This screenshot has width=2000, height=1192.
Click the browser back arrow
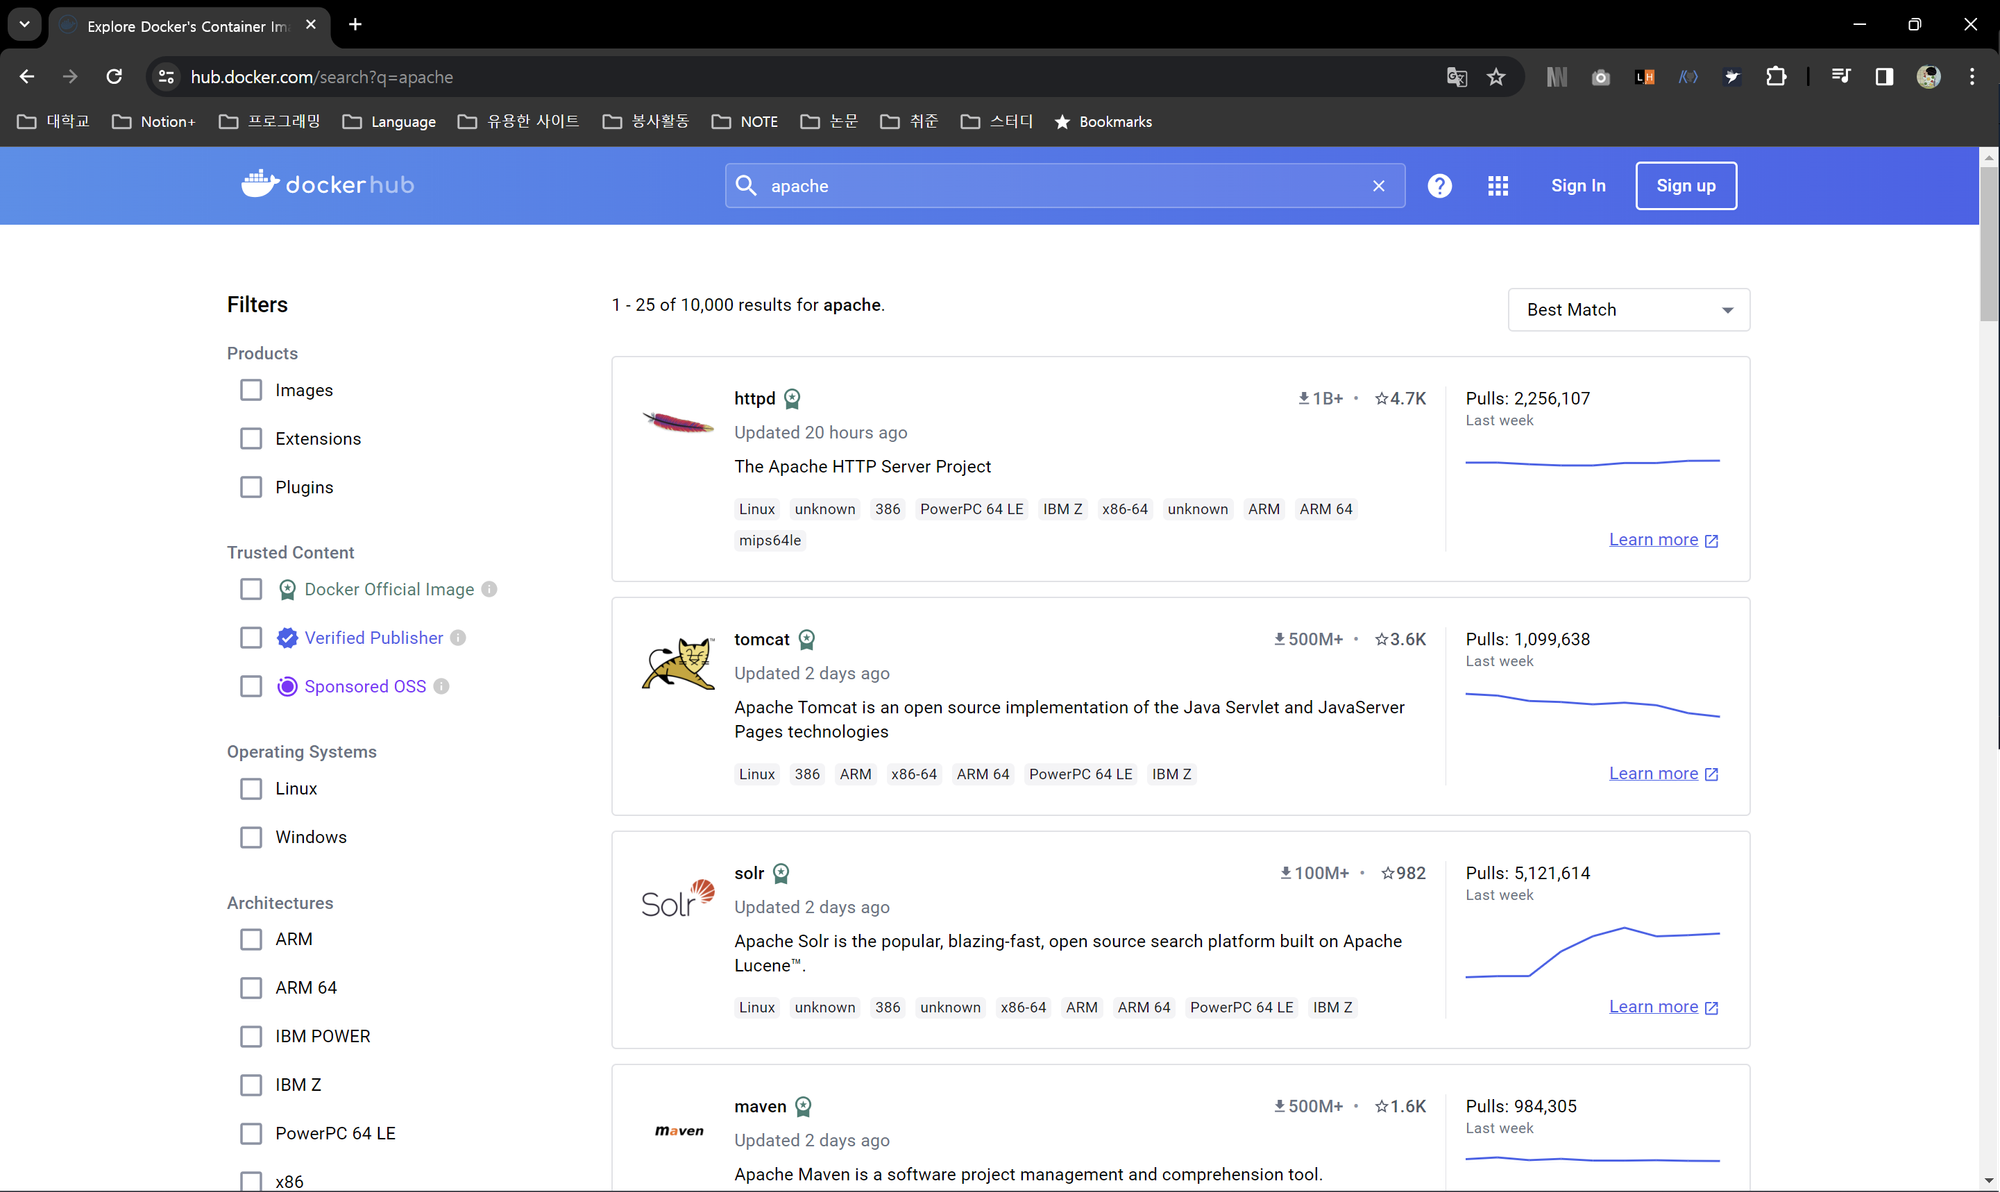tap(27, 77)
